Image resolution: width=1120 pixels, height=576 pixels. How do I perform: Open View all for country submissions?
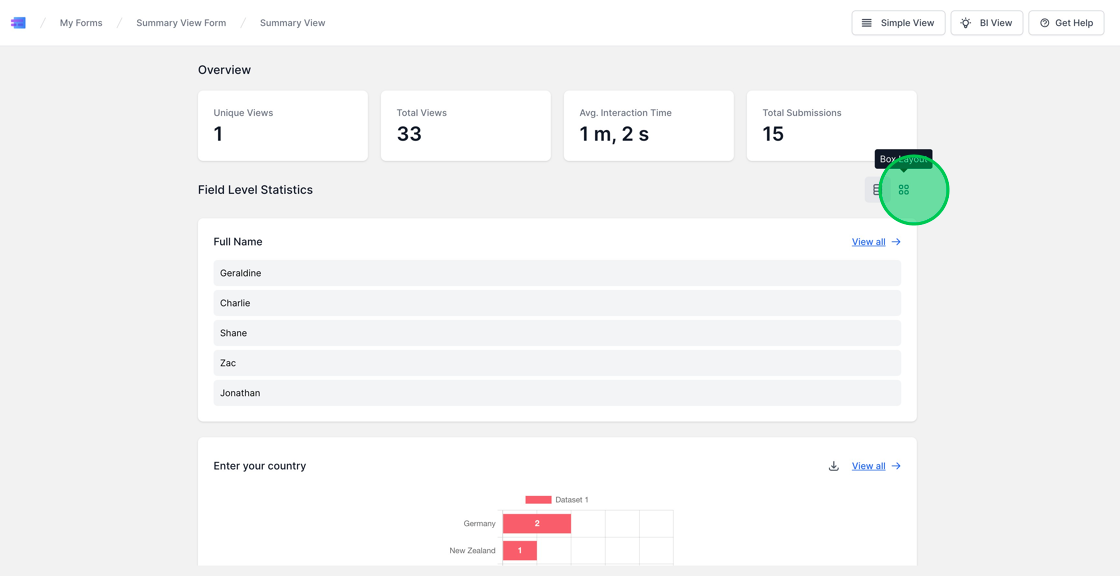(868, 465)
